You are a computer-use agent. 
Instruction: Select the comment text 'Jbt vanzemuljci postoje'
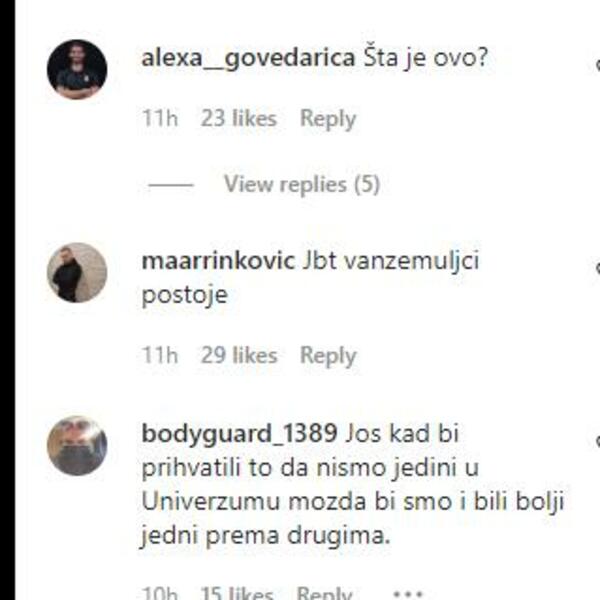tap(310, 278)
